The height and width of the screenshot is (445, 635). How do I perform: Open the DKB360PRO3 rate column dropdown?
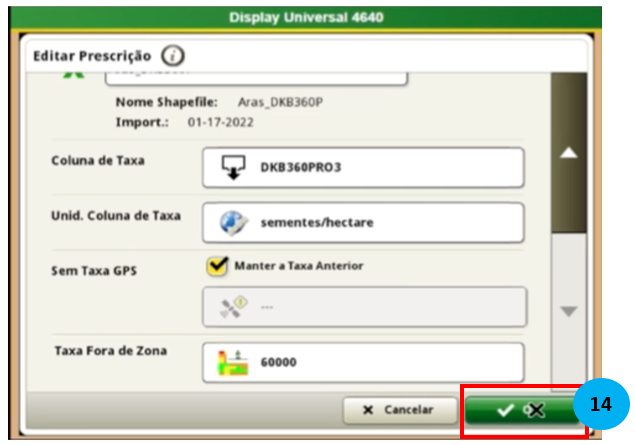click(x=362, y=167)
